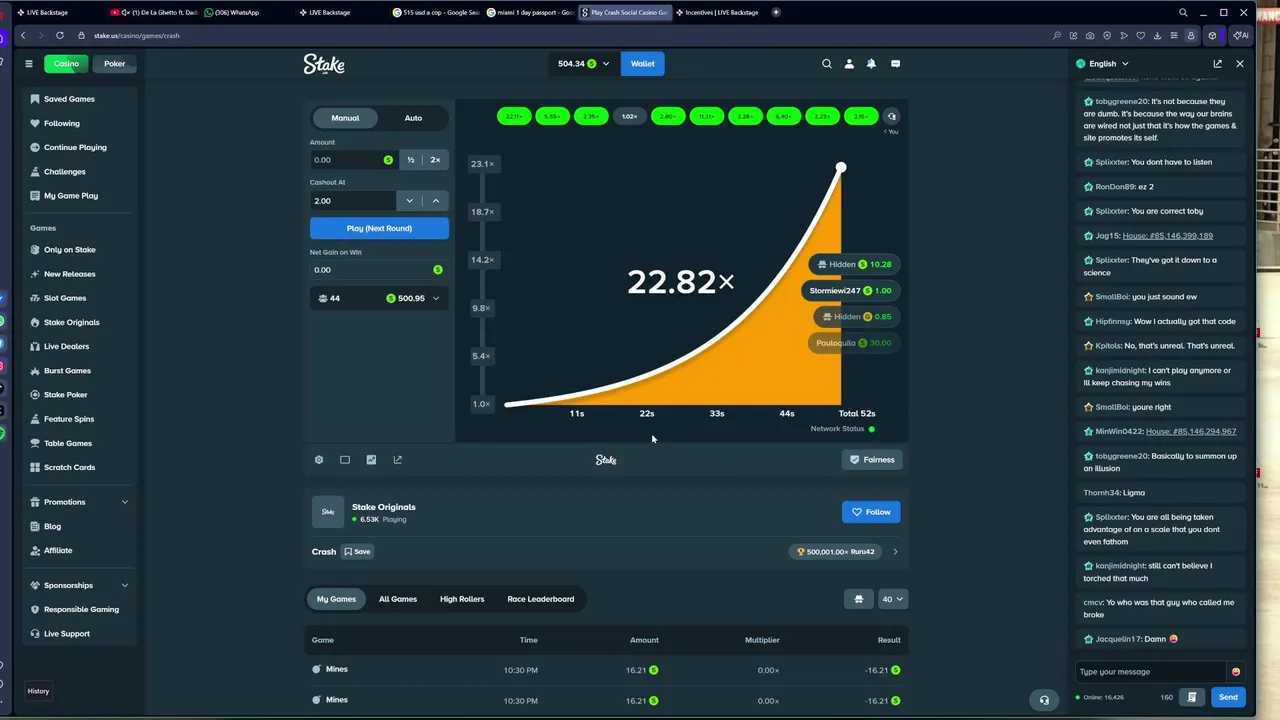
Task: Pop out the game with arrow icon
Action: coord(397,460)
